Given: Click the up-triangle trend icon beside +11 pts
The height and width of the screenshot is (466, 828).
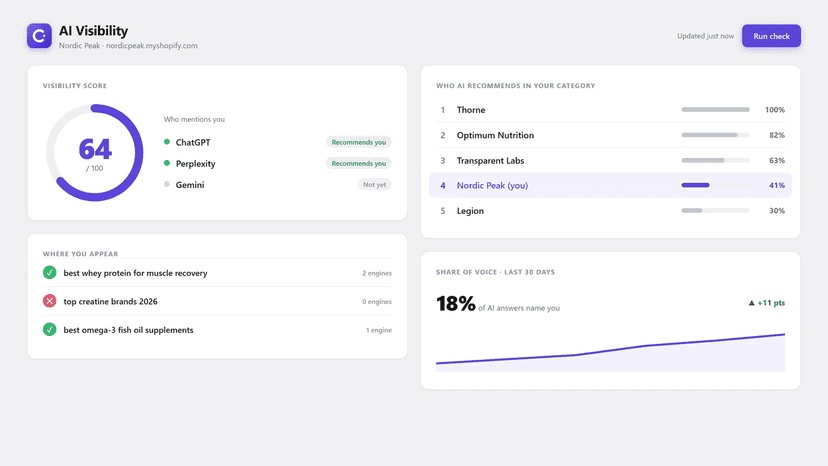Looking at the screenshot, I should click(751, 303).
